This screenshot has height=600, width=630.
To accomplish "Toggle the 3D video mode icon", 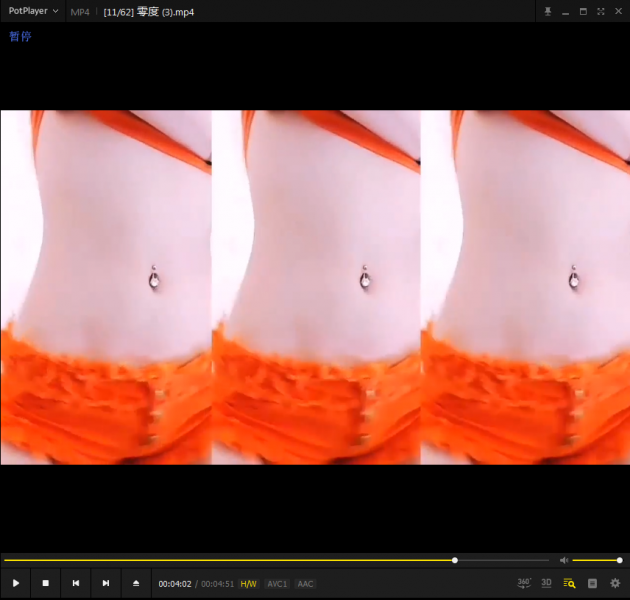I will 547,583.
